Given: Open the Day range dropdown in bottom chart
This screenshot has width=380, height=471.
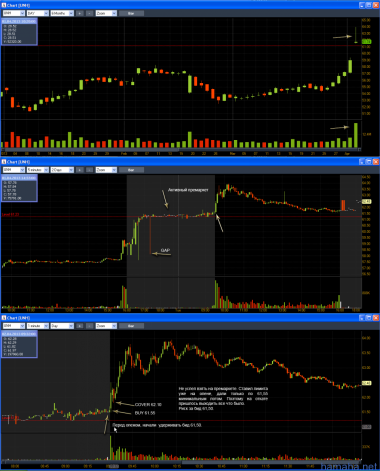Looking at the screenshot, I should [62, 326].
